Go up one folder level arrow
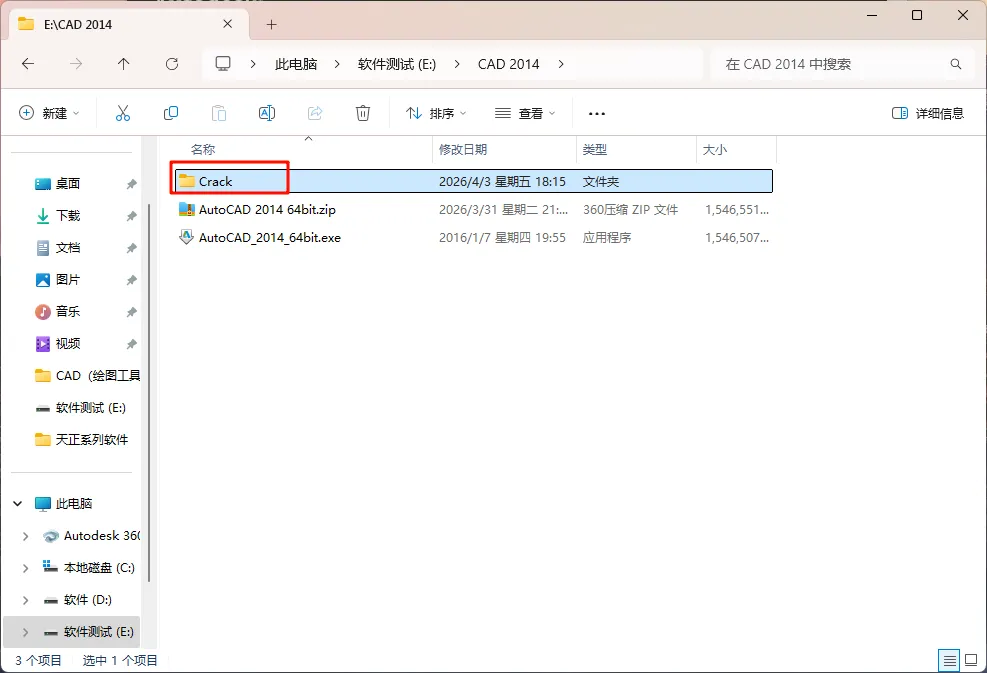The image size is (987, 673). [123, 64]
